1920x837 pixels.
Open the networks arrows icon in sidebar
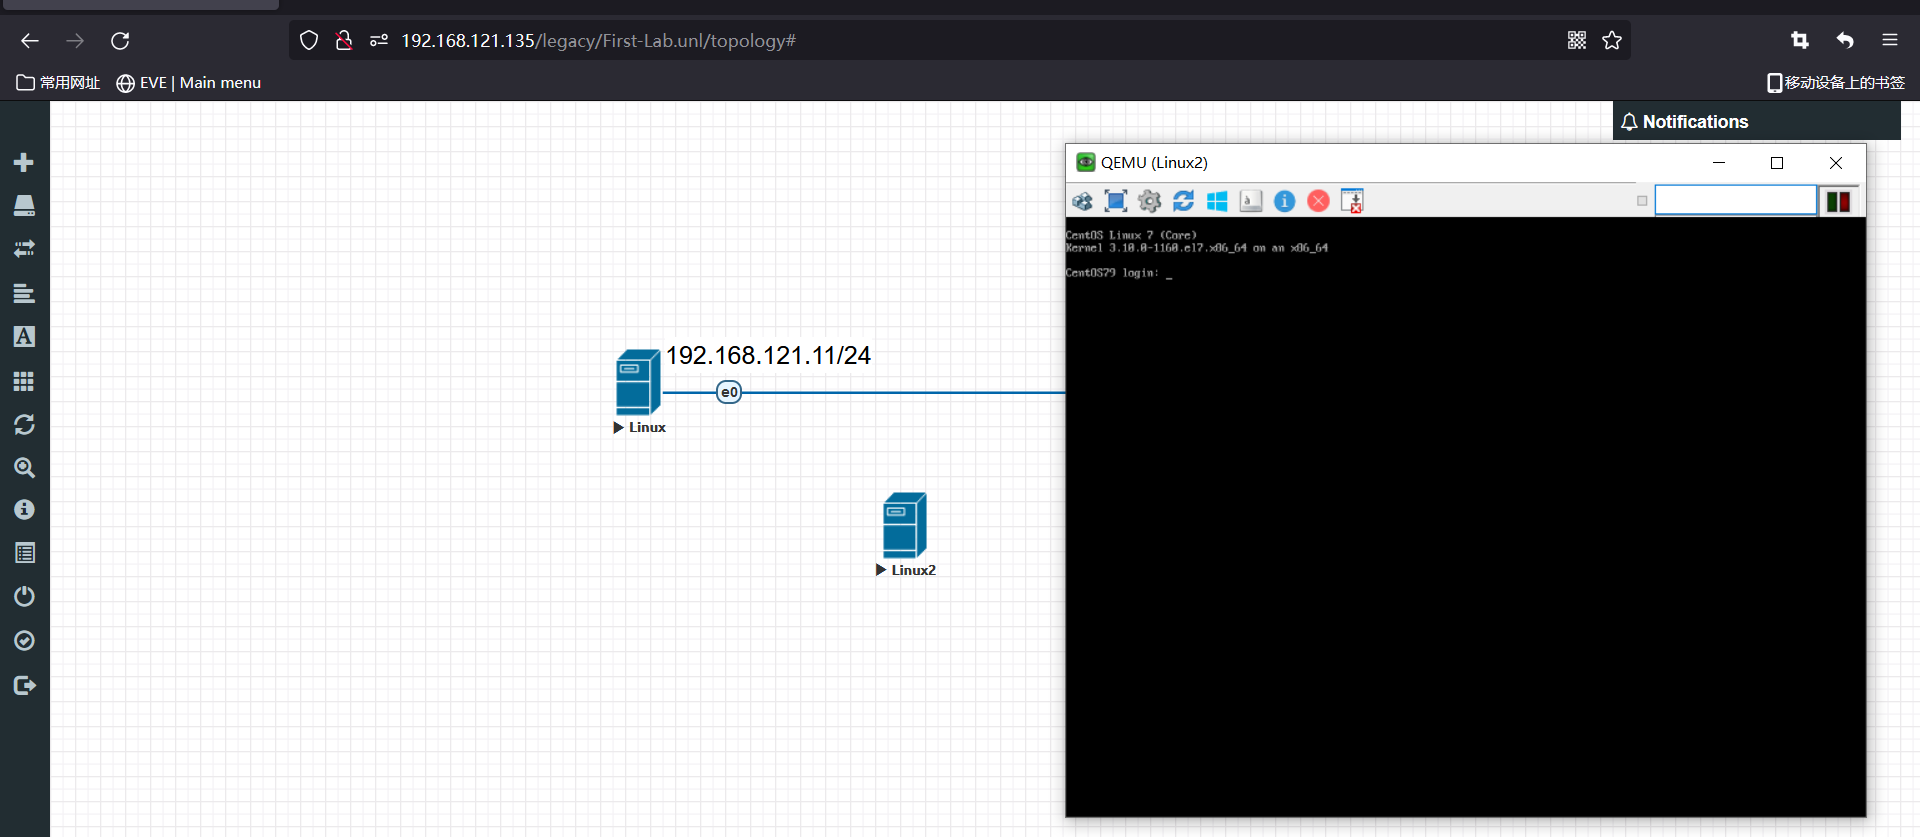(24, 249)
